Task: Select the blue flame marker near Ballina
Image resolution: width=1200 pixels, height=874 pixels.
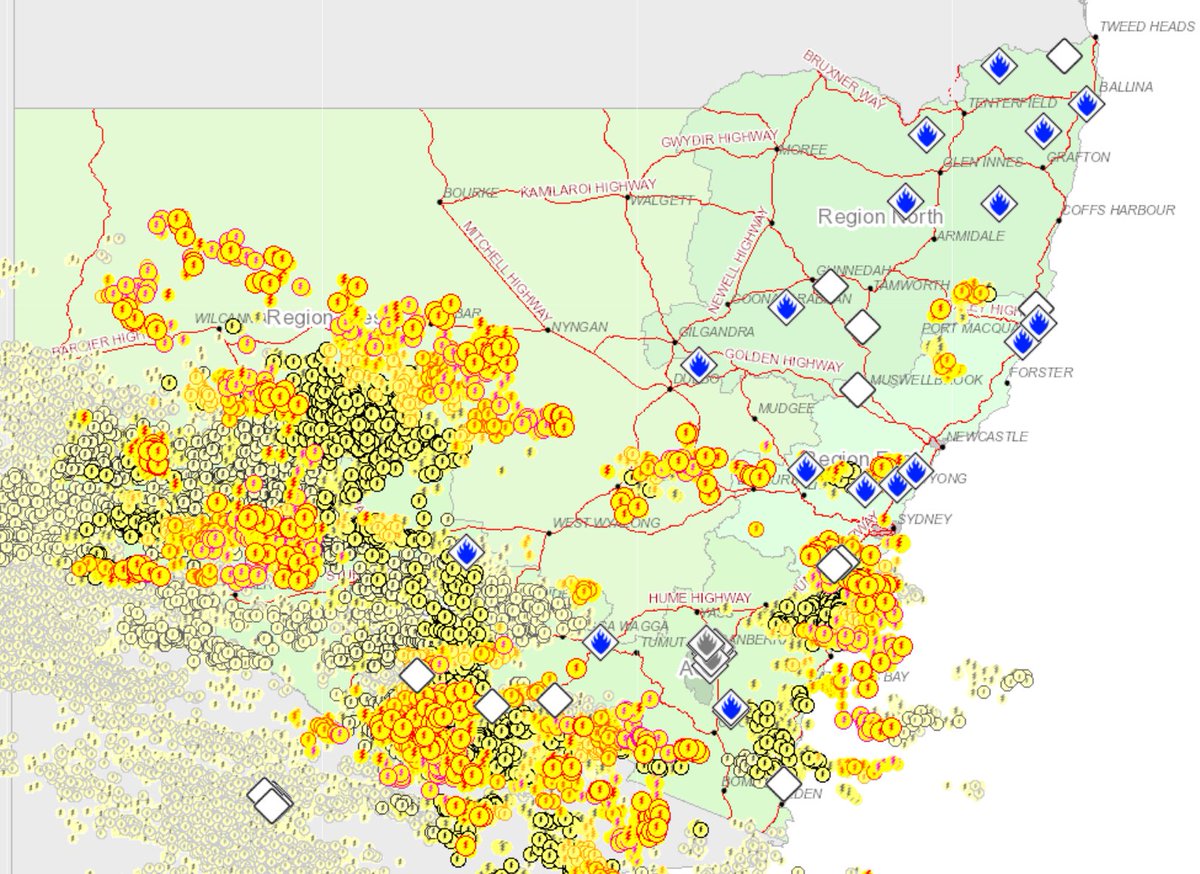Action: [x=1086, y=103]
